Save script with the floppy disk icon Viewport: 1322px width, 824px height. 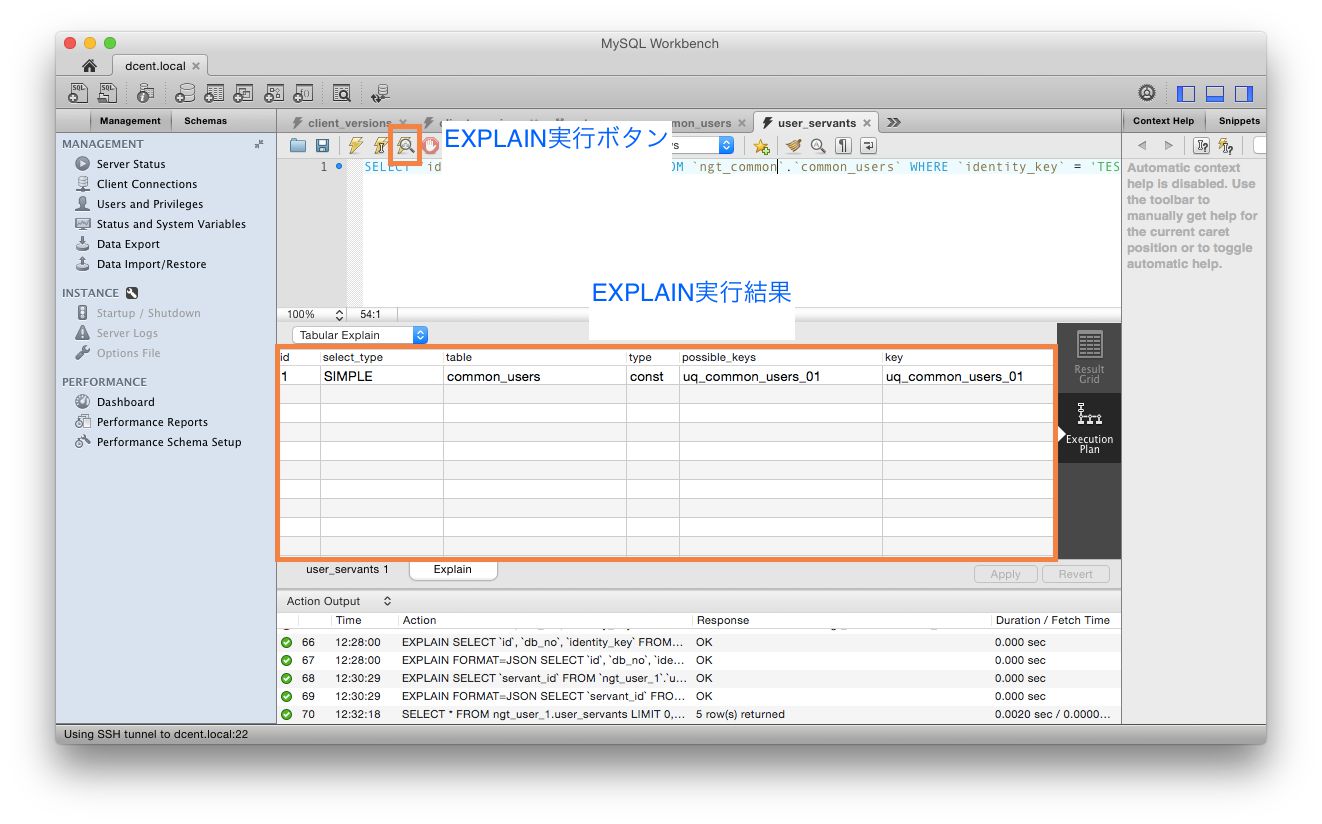tap(323, 146)
